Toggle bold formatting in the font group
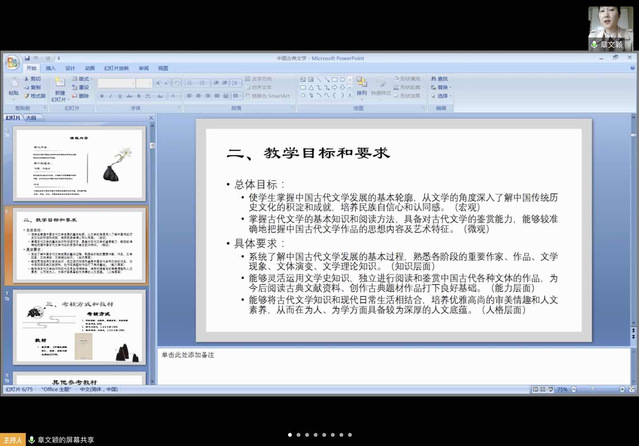This screenshot has width=639, height=446. tap(102, 96)
